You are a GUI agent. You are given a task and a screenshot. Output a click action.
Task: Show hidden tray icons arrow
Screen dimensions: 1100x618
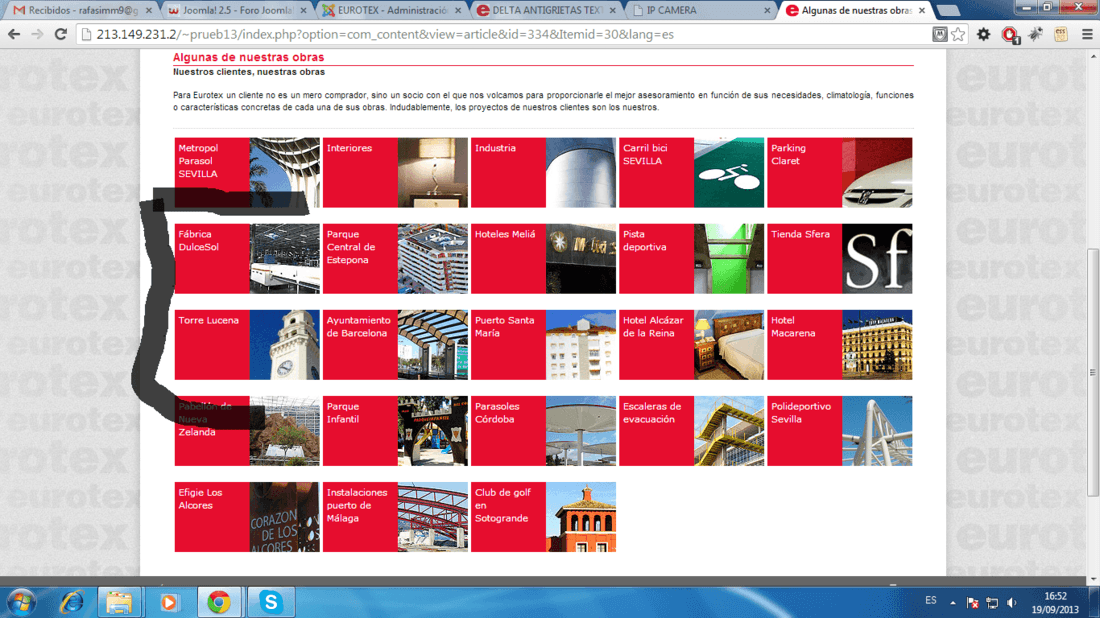click(x=953, y=603)
